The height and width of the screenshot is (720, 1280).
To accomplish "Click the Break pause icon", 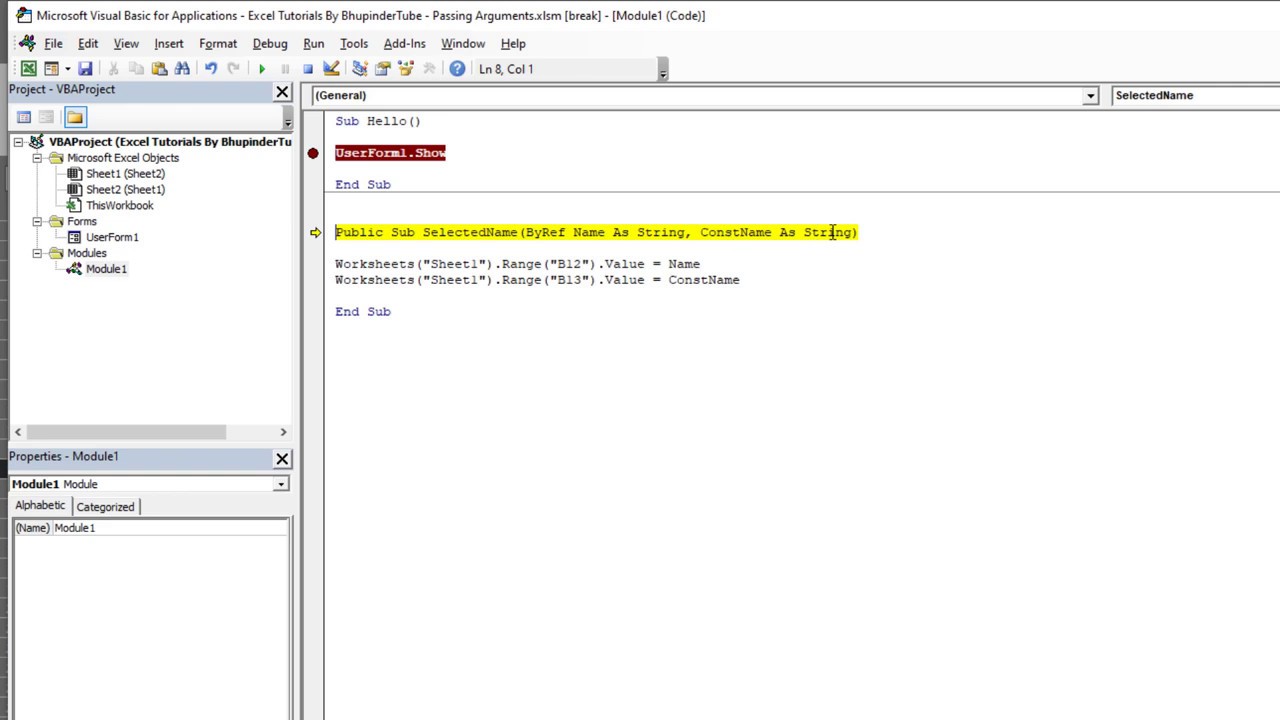I will click(x=285, y=69).
